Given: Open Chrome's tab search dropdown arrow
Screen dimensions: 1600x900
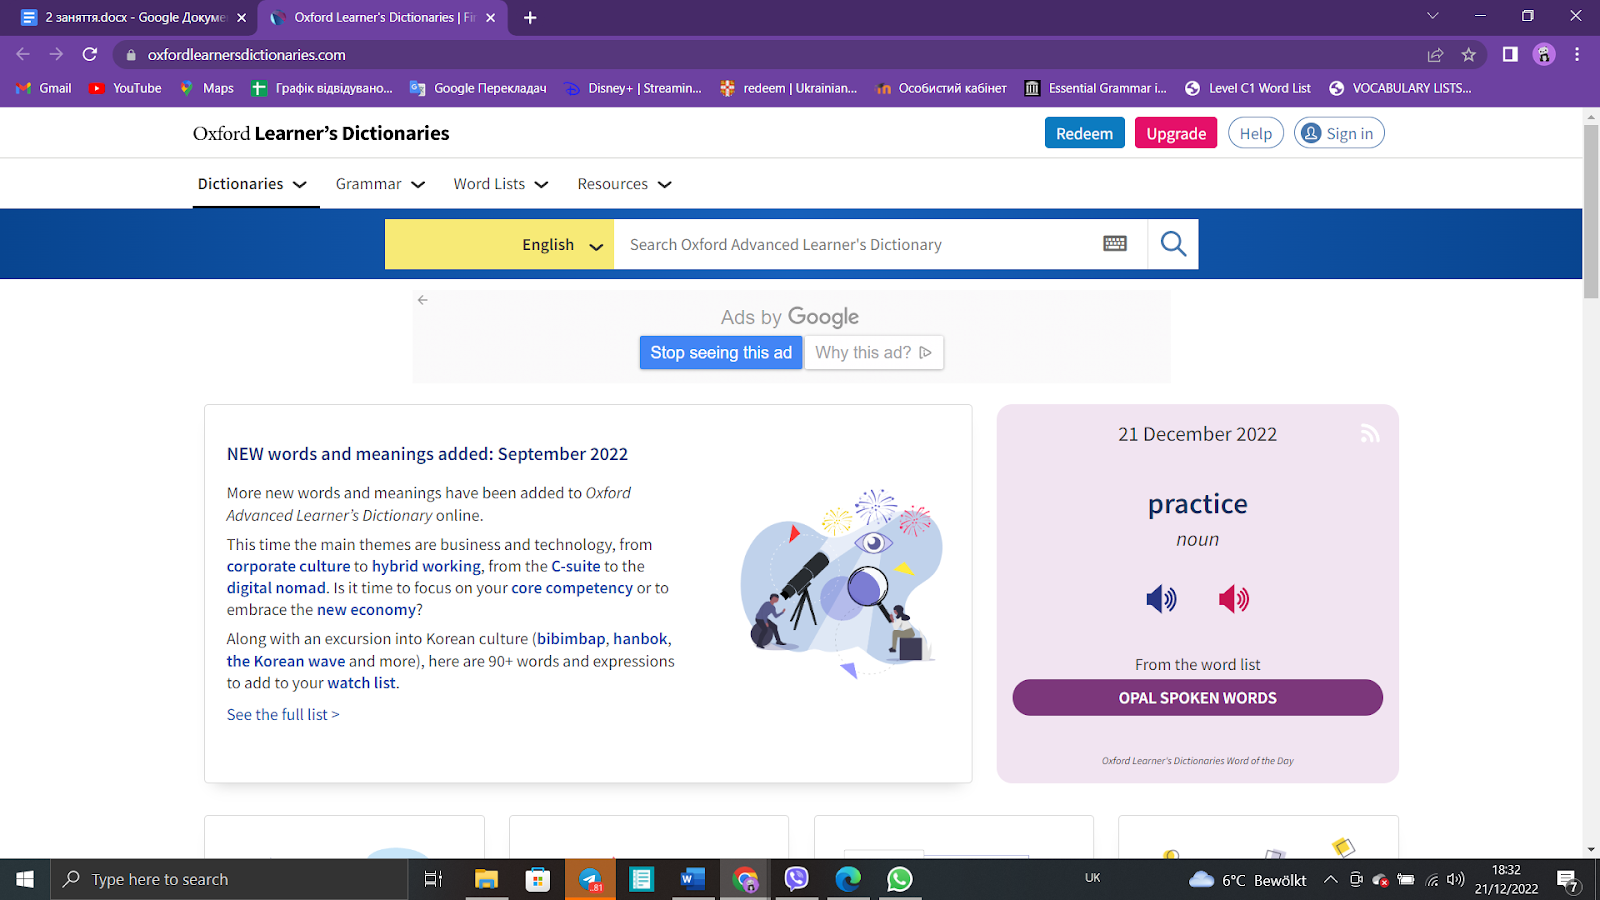Looking at the screenshot, I should pyautogui.click(x=1432, y=16).
